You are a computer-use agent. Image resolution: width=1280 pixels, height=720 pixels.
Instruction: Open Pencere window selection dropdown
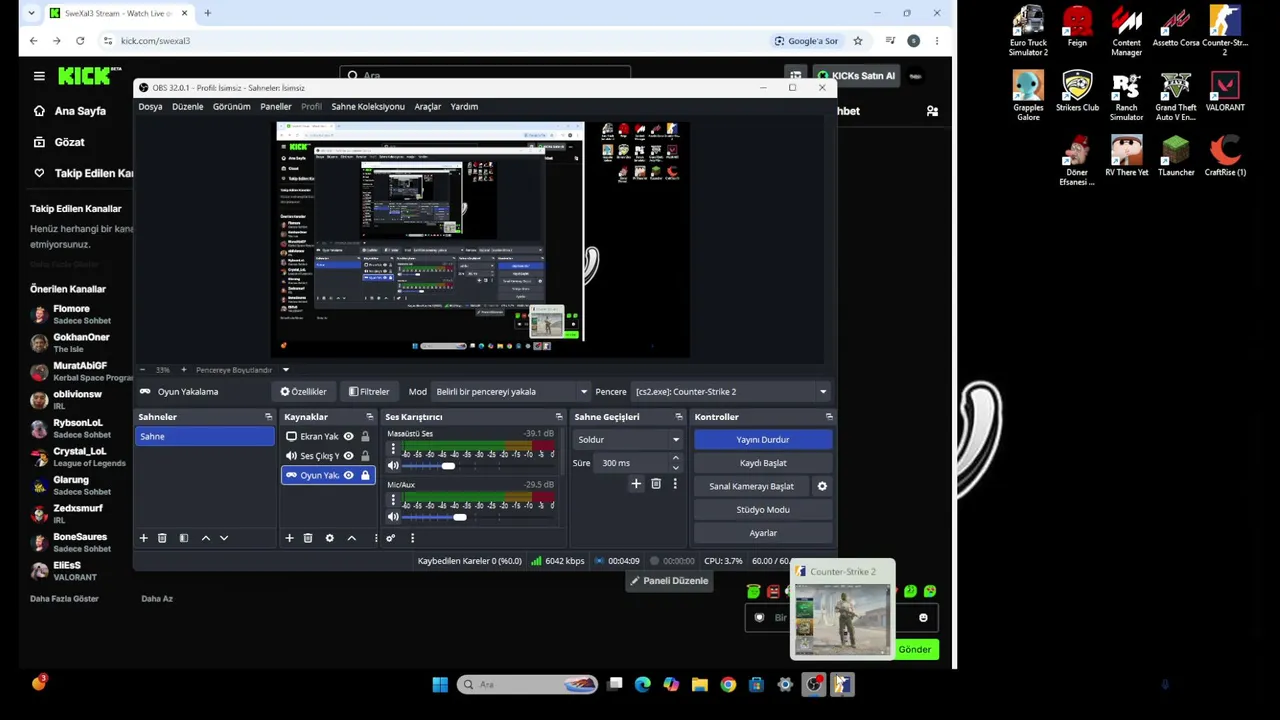point(731,392)
